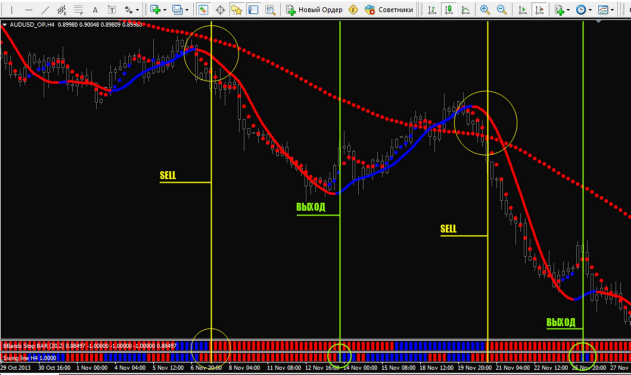Open the Strategy Tester panel
This screenshot has height=375, width=631.
[x=270, y=10]
